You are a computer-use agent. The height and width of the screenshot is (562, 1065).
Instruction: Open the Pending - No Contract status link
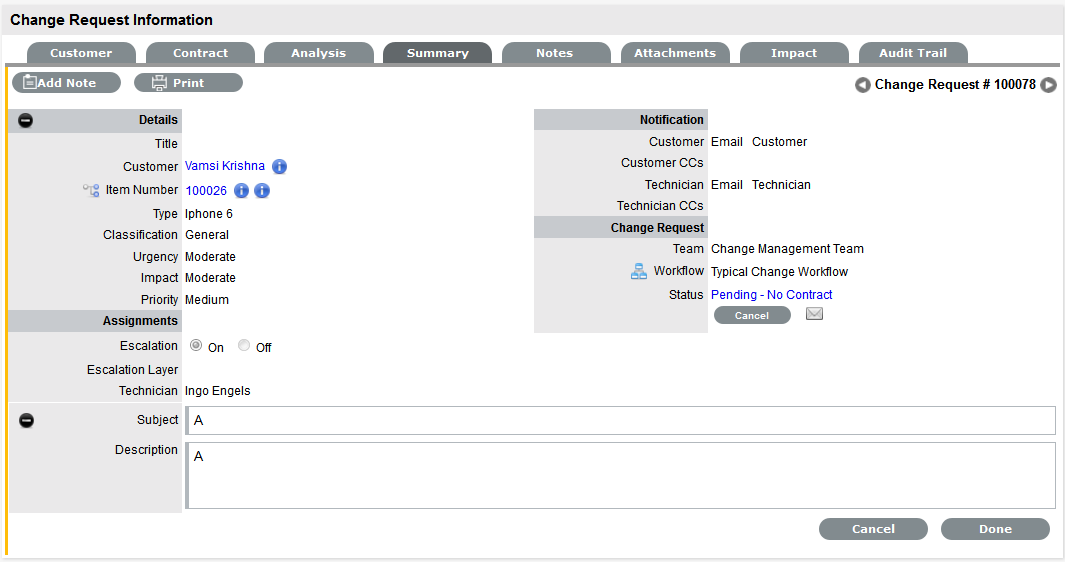coord(771,295)
